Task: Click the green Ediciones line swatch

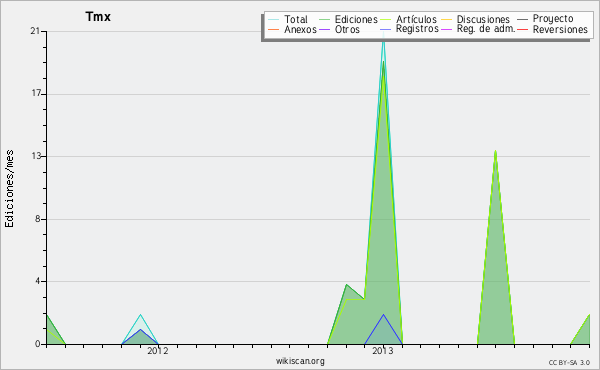Action: click(x=324, y=19)
